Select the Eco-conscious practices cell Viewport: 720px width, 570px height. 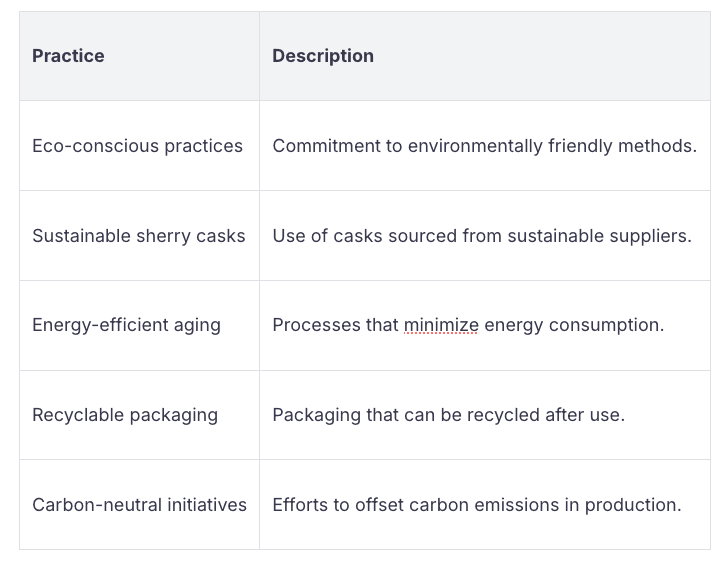(x=137, y=146)
